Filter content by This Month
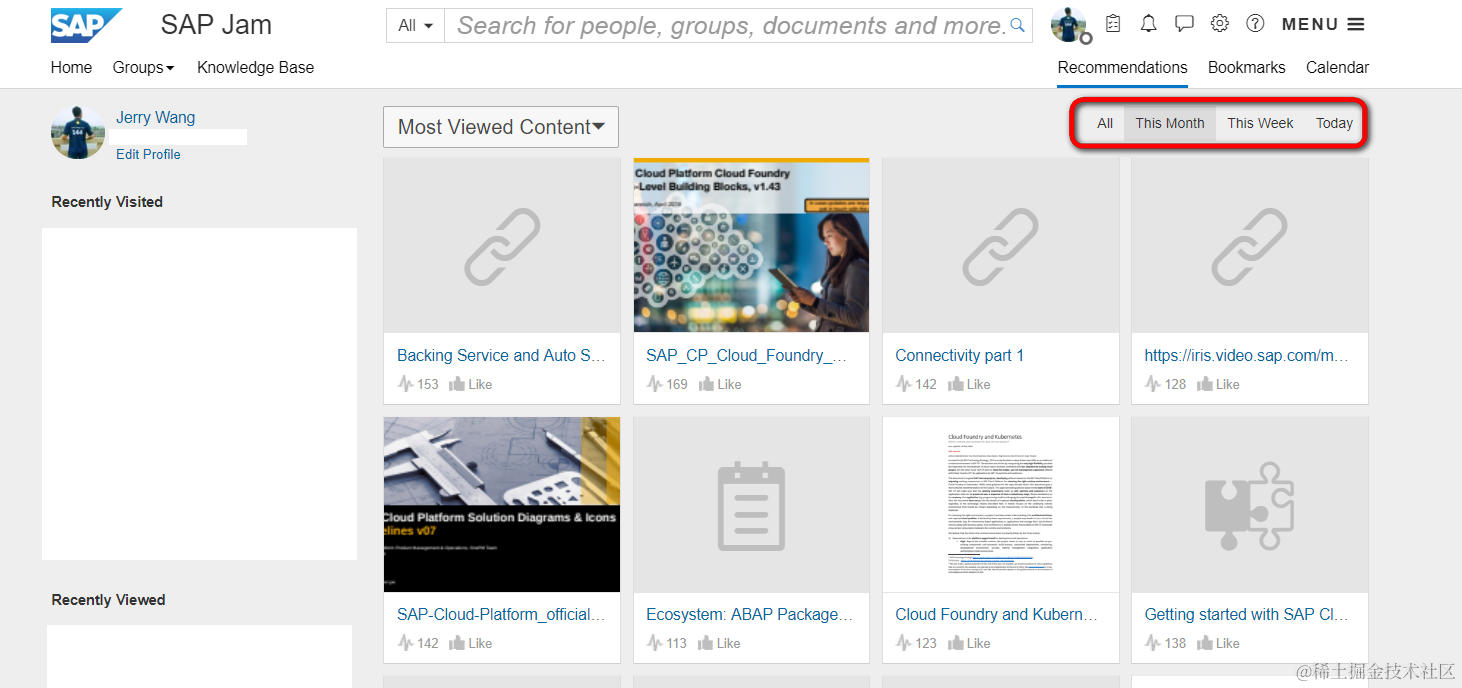Image resolution: width=1462 pixels, height=688 pixels. coord(1169,123)
